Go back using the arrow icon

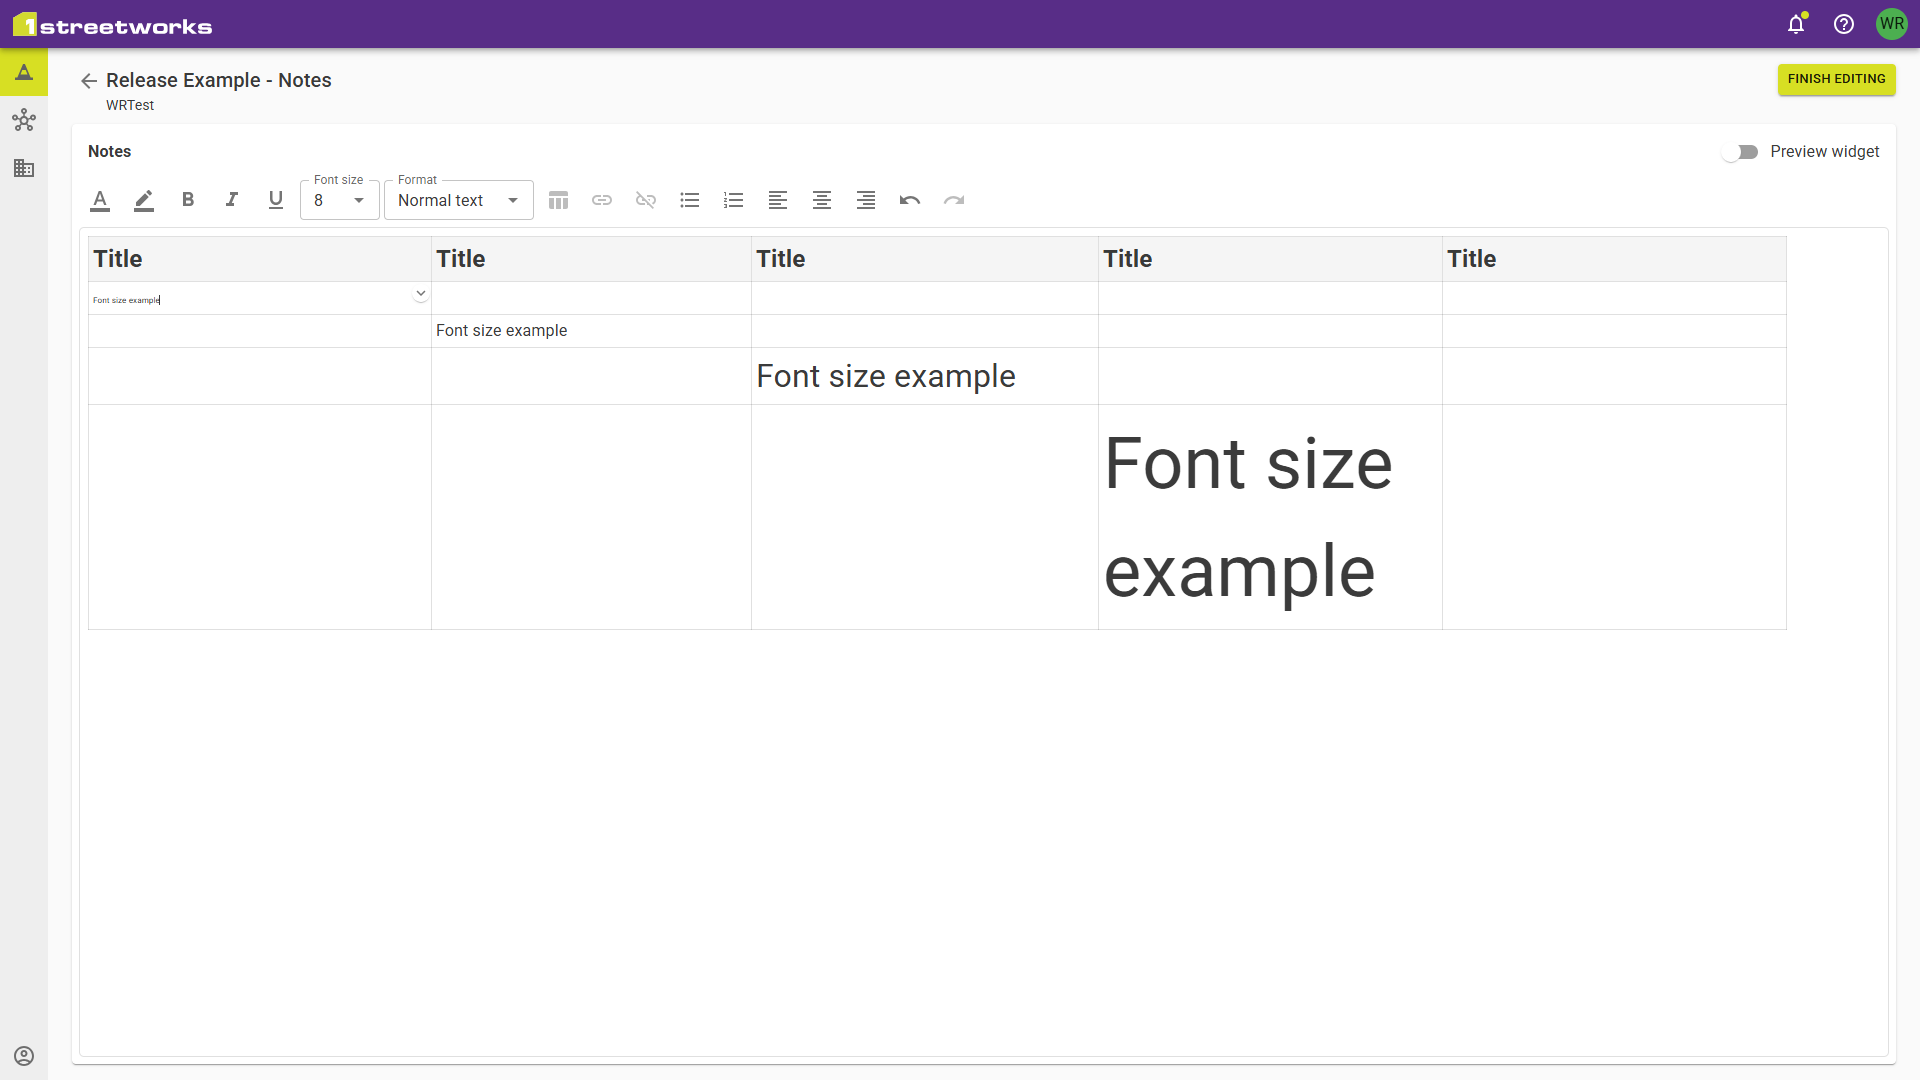pos(89,81)
